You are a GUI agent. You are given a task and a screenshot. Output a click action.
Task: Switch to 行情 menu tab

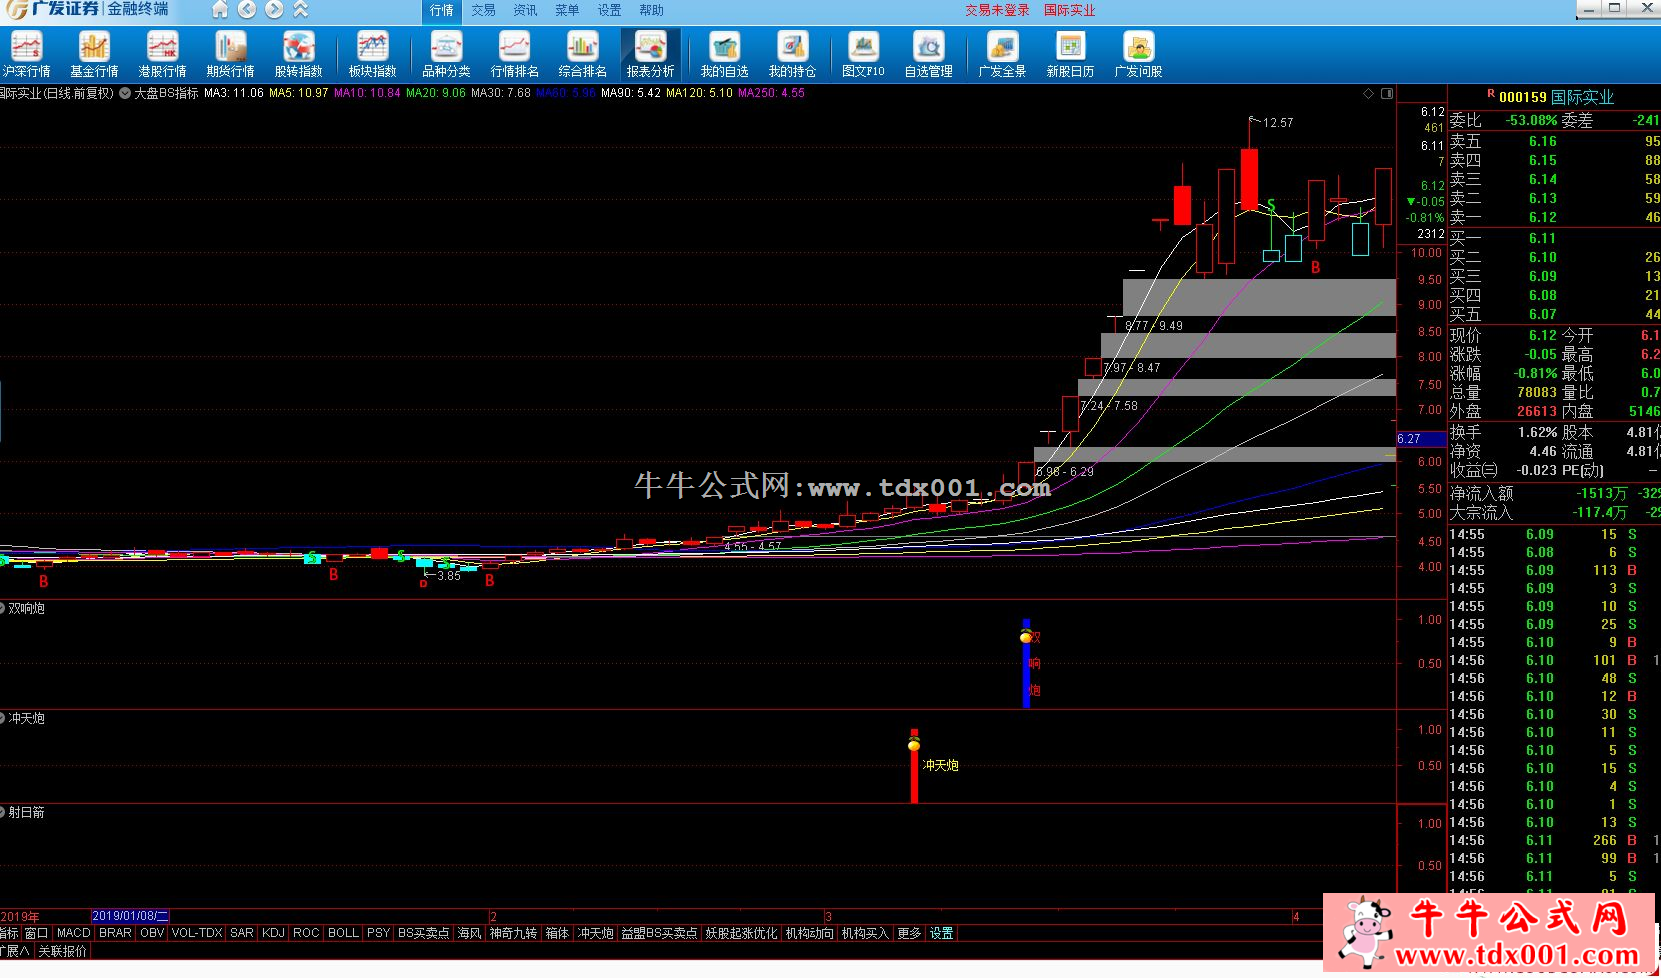coord(442,10)
